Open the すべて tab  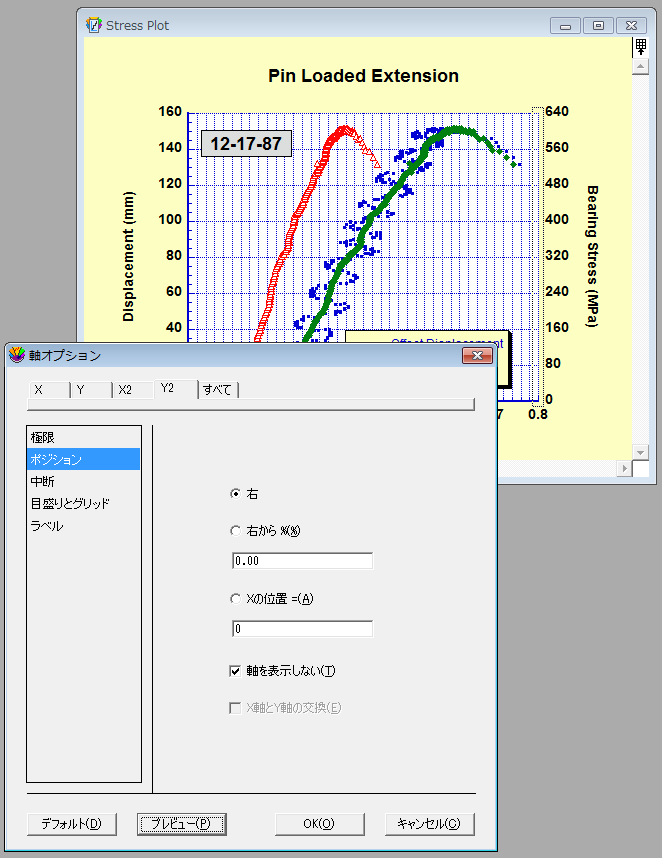coord(218,390)
